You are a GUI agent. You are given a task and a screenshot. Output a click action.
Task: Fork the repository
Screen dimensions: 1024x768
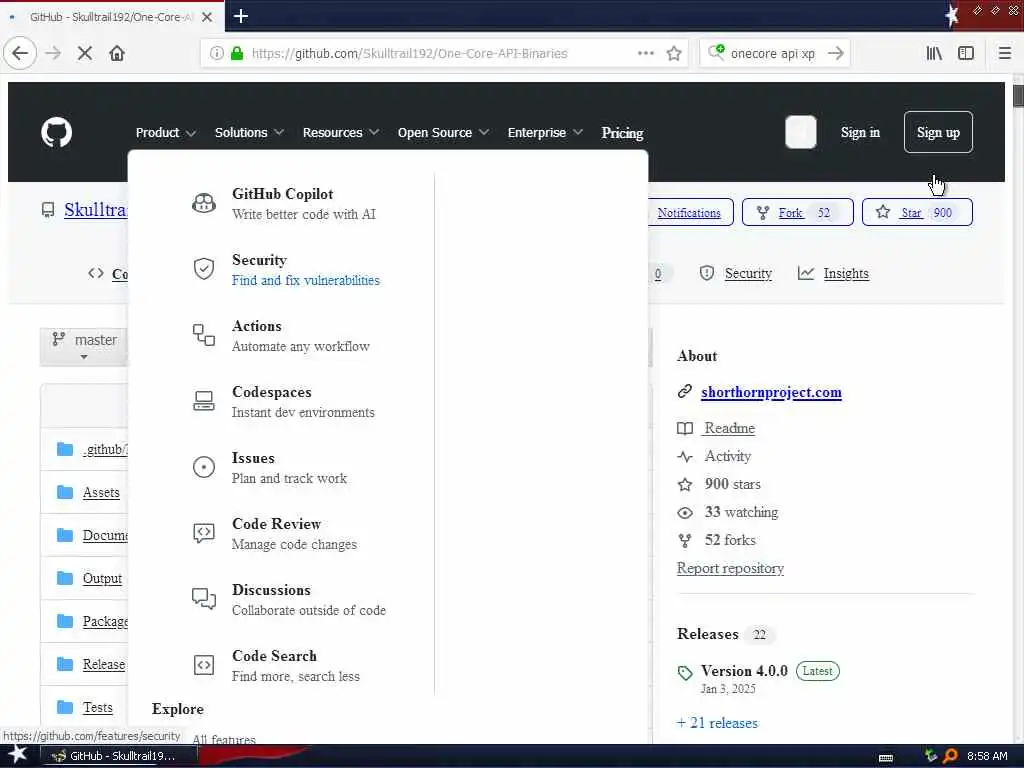(x=797, y=212)
